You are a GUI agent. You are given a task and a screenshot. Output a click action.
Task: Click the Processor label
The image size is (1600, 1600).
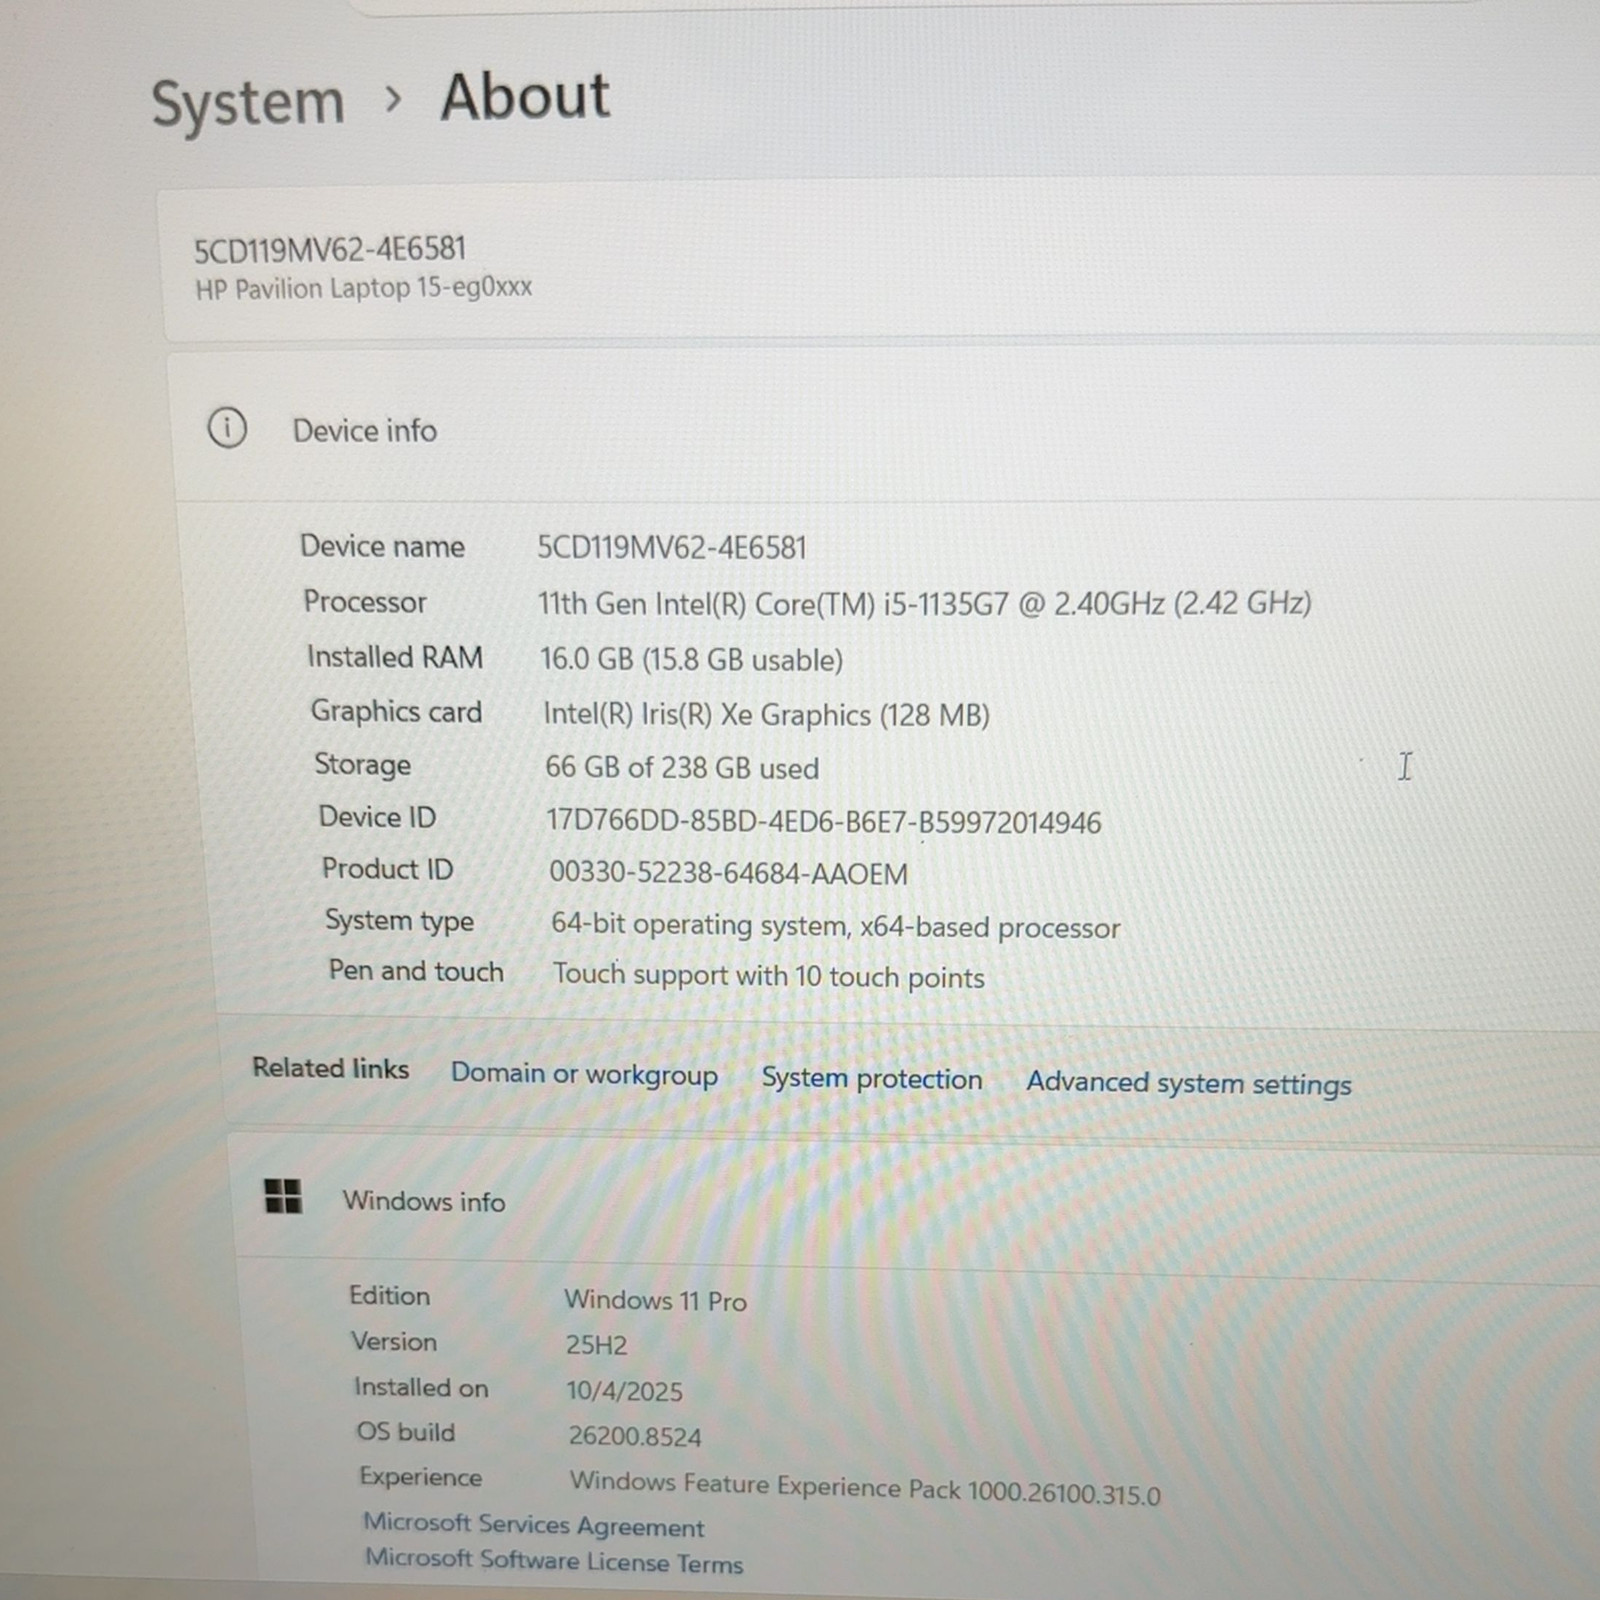(x=365, y=602)
